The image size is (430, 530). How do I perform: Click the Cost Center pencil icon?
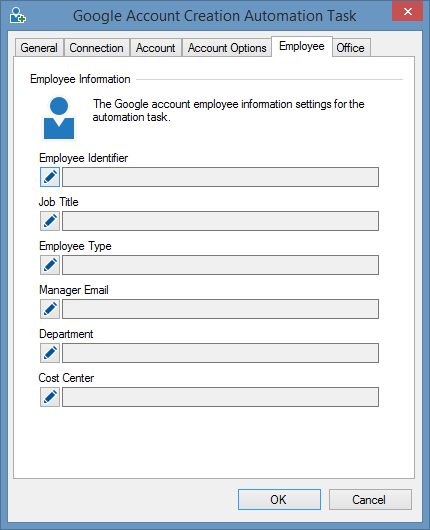tap(50, 397)
